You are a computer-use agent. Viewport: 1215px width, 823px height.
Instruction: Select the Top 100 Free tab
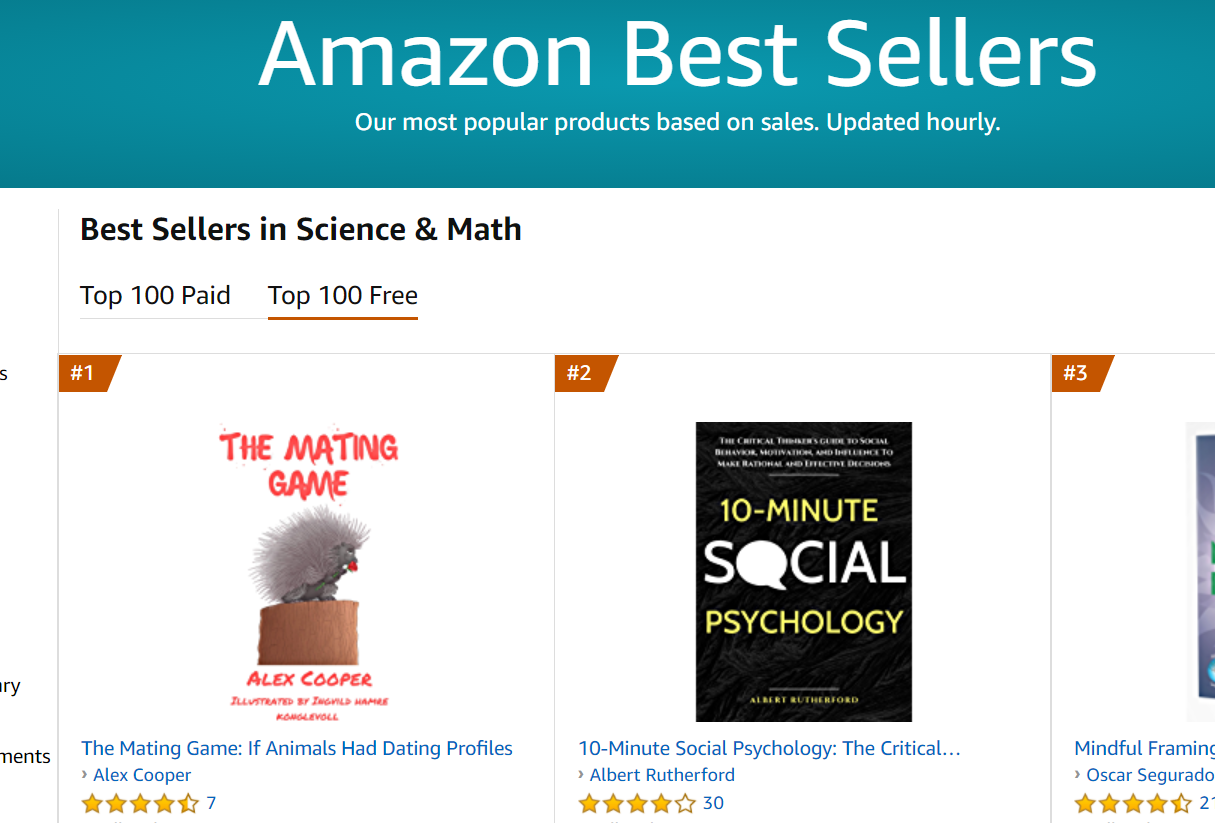(342, 295)
